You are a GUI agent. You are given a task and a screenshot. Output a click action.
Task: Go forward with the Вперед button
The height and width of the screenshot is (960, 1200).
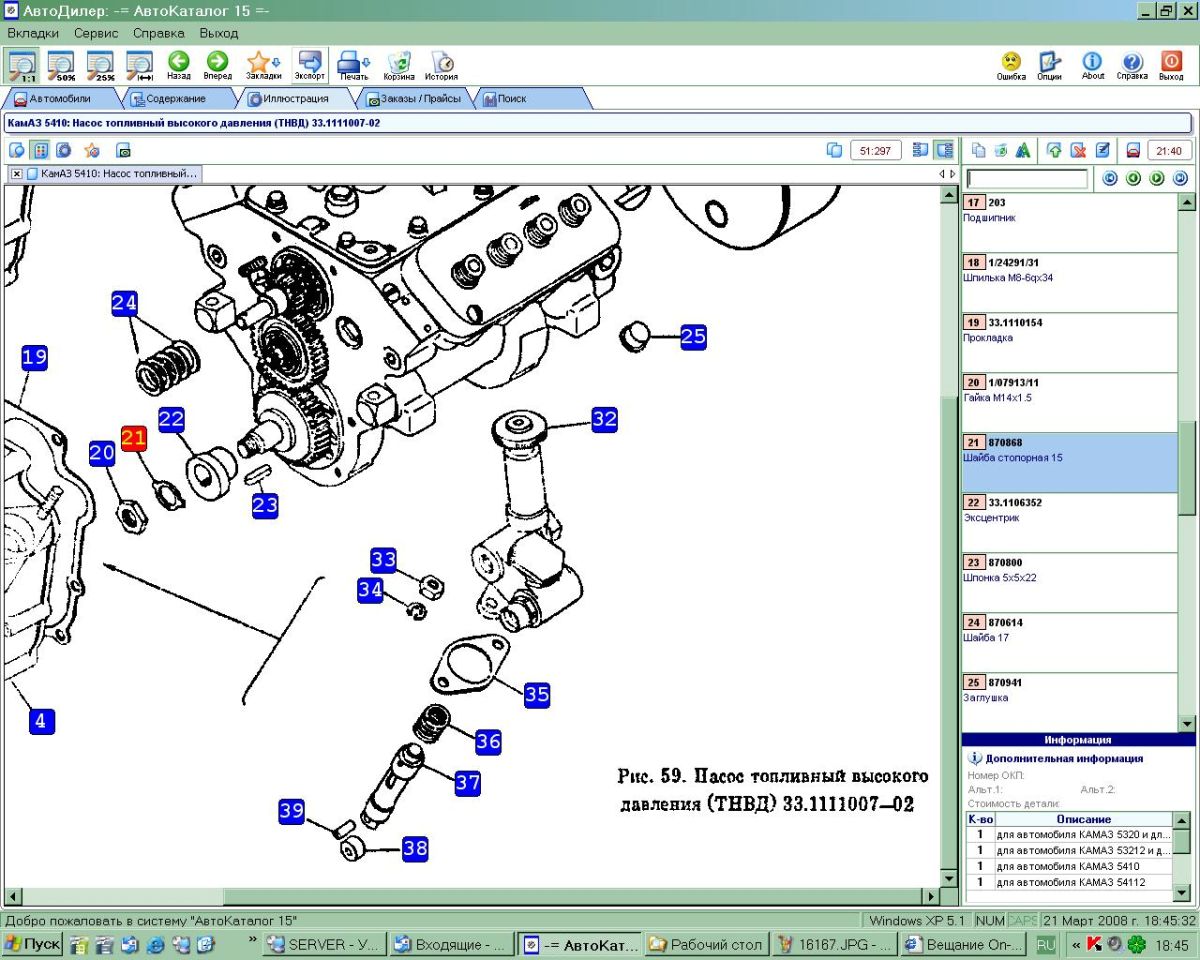217,65
